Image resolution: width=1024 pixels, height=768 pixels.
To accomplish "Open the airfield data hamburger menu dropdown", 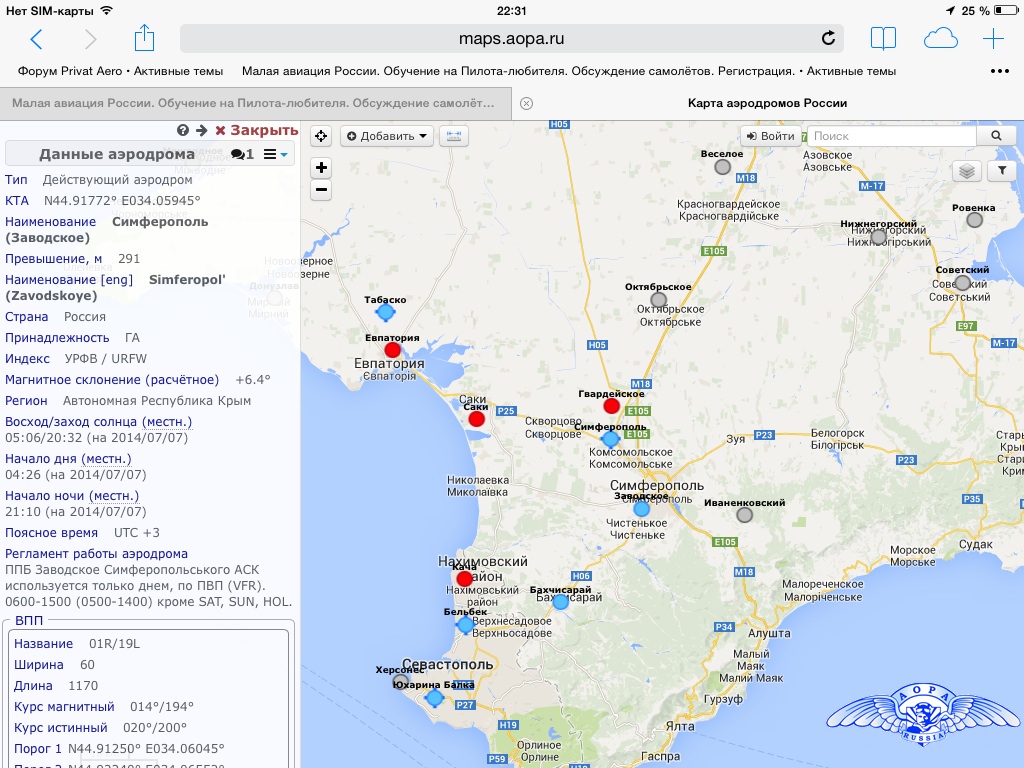I will click(275, 154).
